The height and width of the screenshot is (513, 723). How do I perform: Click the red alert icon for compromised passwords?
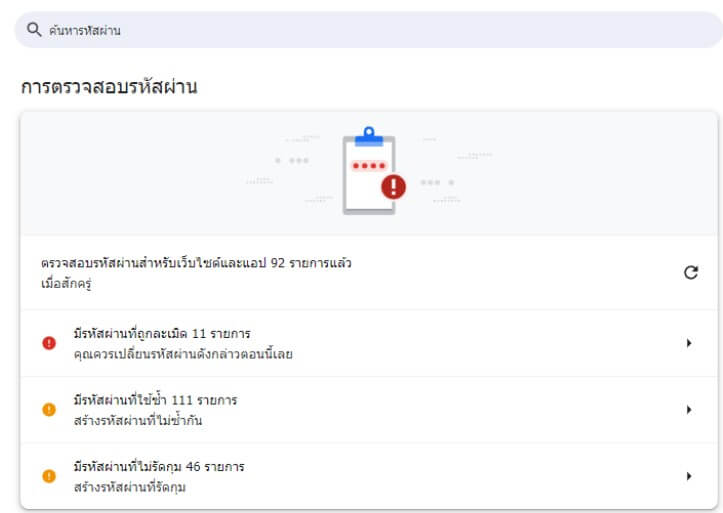(x=49, y=343)
